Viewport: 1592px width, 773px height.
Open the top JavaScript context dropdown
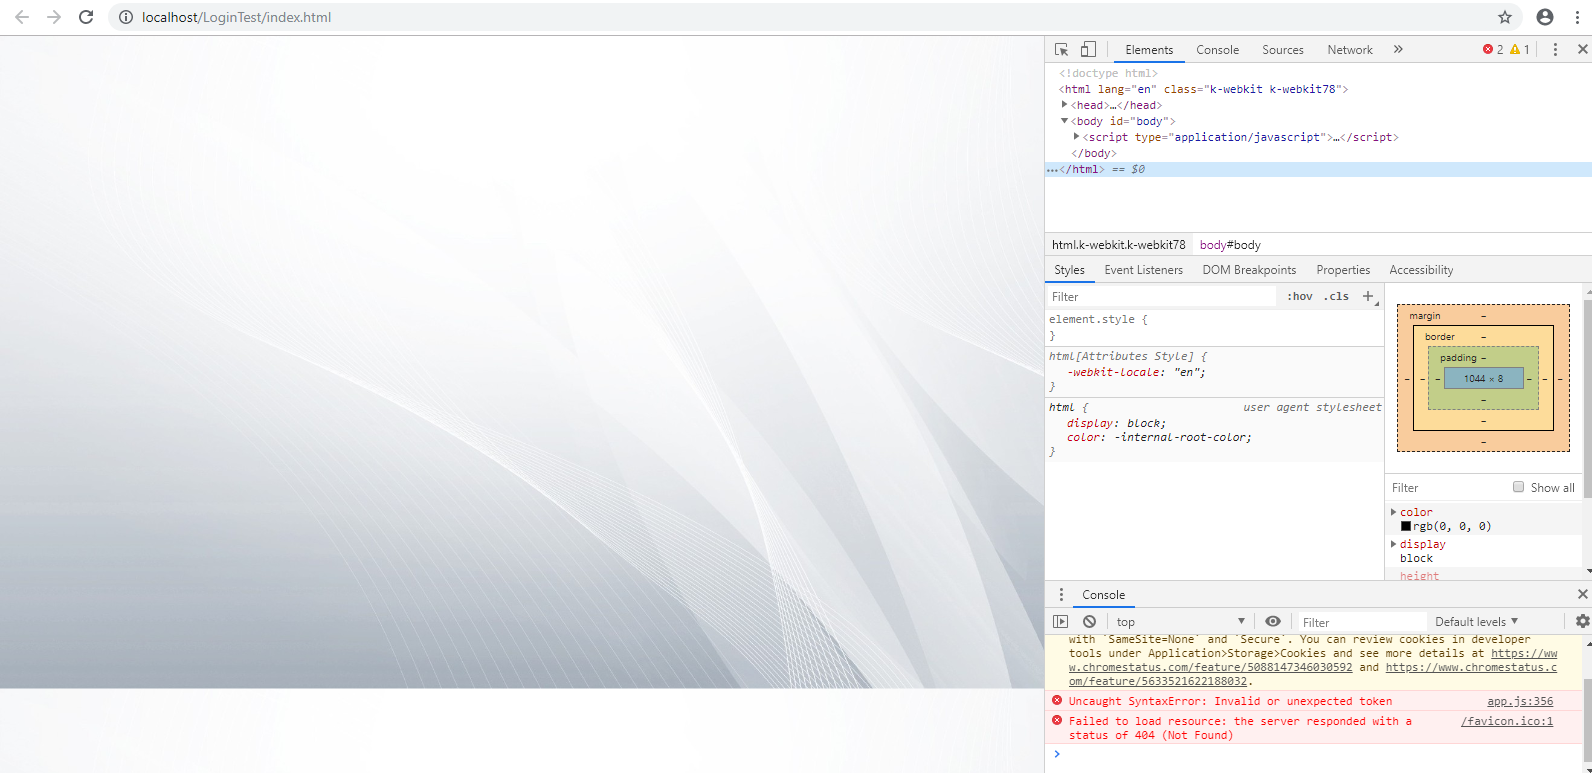coord(1180,622)
